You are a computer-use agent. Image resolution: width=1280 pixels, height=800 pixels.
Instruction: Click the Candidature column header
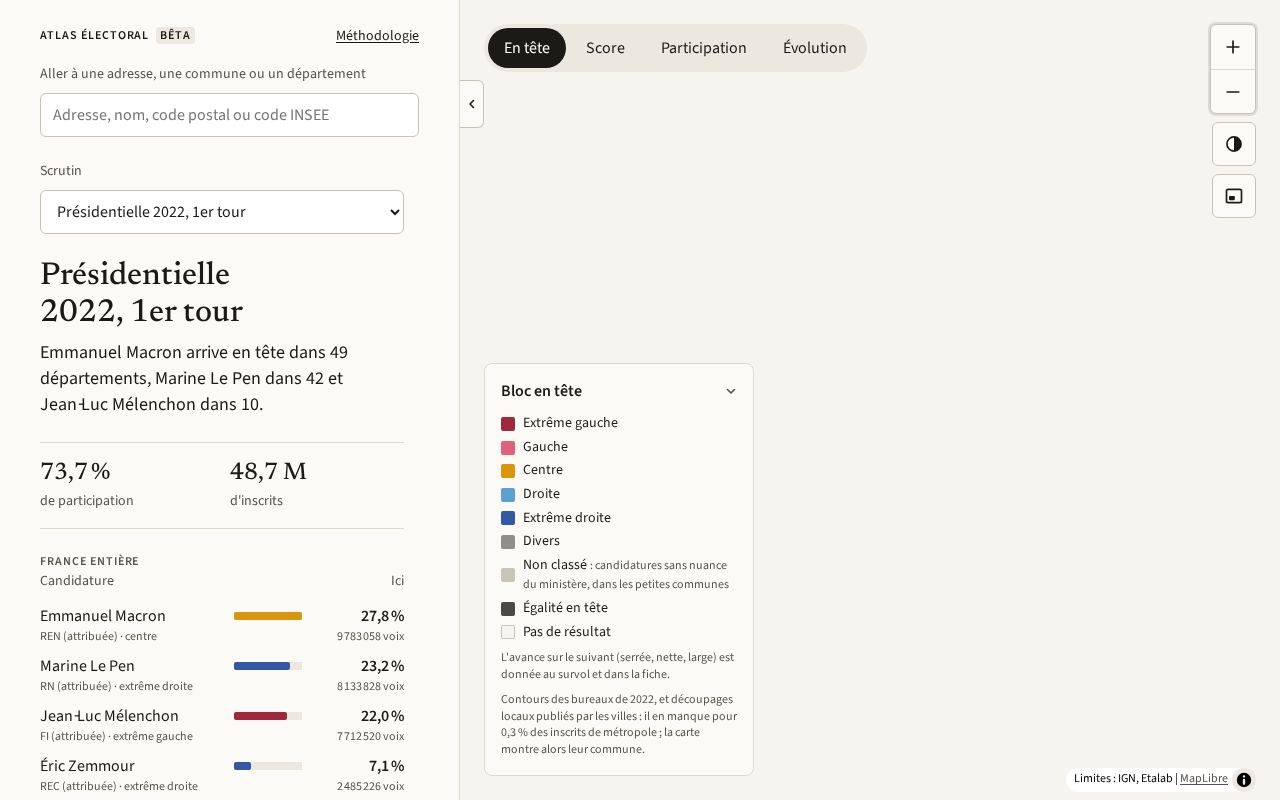pos(77,581)
